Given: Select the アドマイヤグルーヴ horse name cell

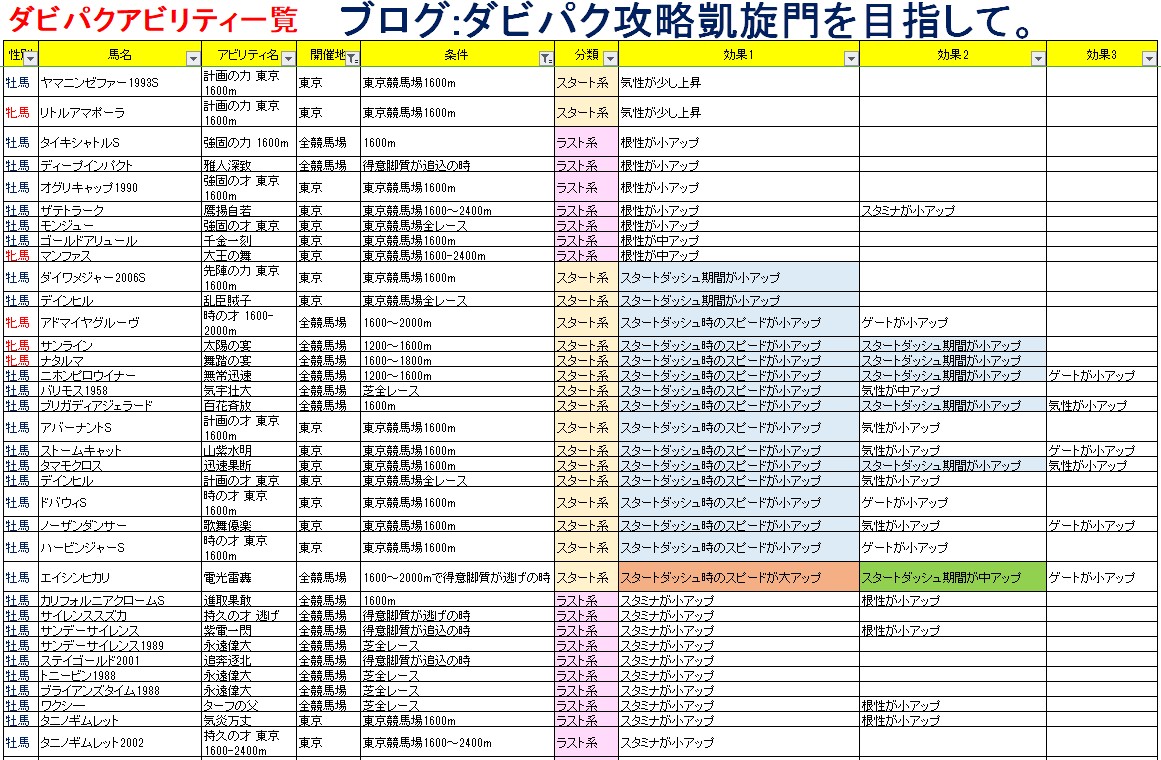Looking at the screenshot, I should 120,322.
